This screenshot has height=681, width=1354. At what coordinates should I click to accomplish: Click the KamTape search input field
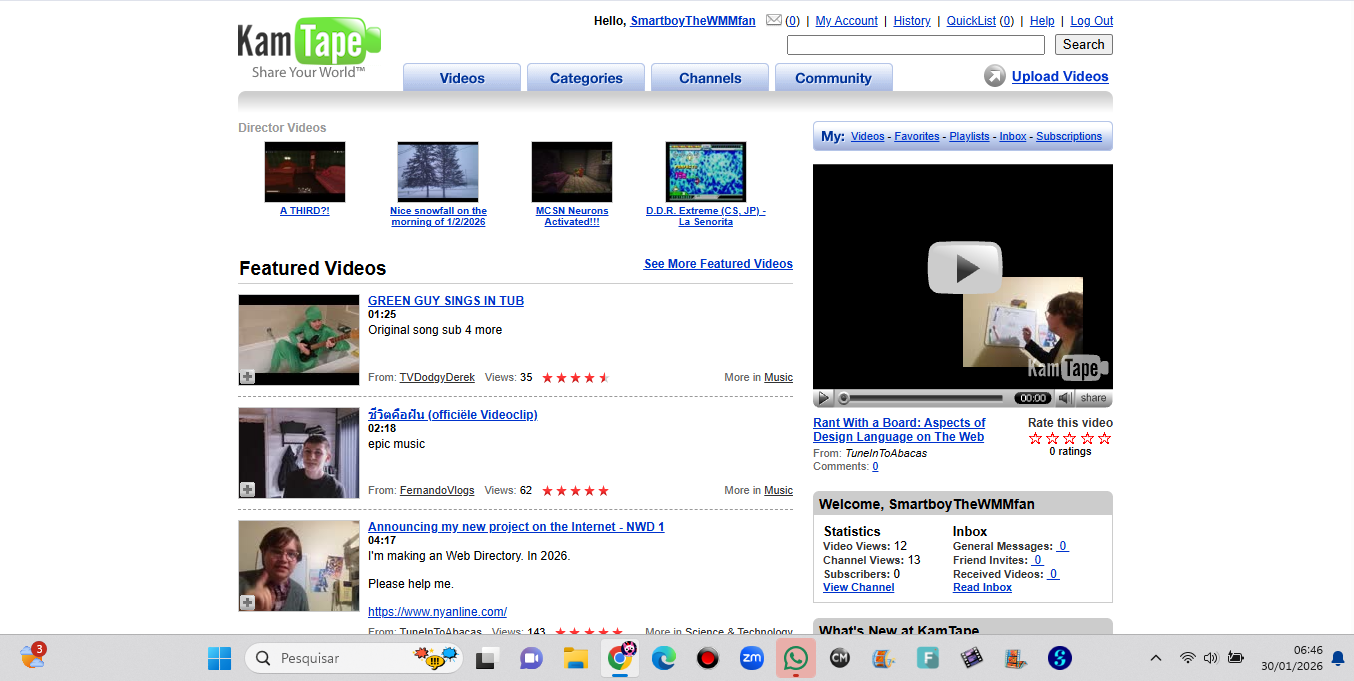(915, 45)
